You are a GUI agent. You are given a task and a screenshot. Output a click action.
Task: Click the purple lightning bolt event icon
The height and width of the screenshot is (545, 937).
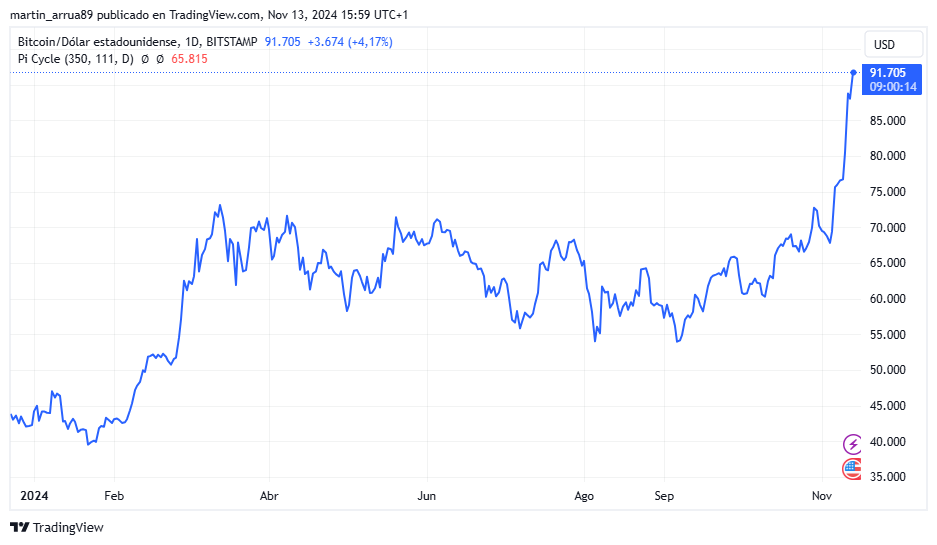point(852,444)
